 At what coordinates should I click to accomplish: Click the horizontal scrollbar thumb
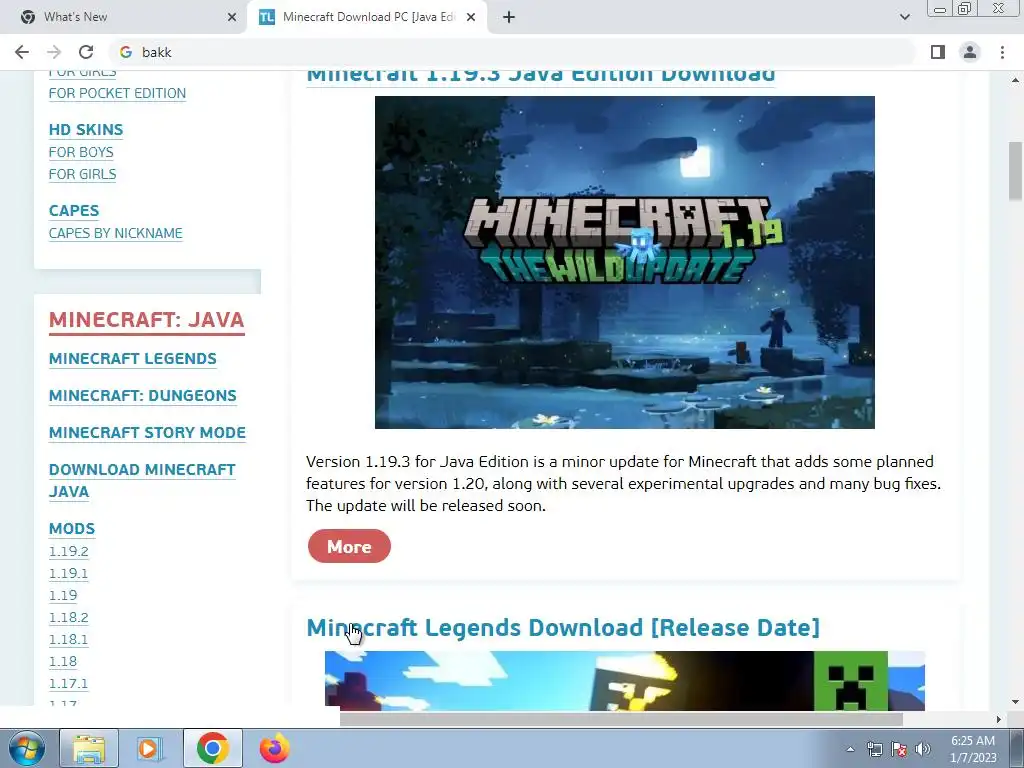click(621, 719)
